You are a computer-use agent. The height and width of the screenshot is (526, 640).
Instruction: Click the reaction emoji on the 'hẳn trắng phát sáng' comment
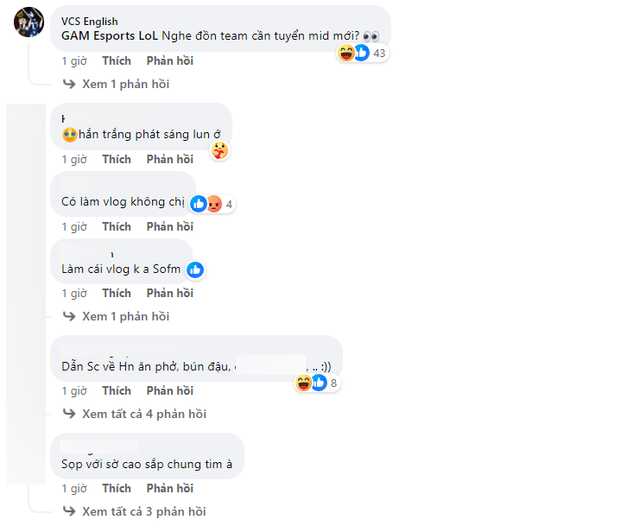(x=219, y=151)
